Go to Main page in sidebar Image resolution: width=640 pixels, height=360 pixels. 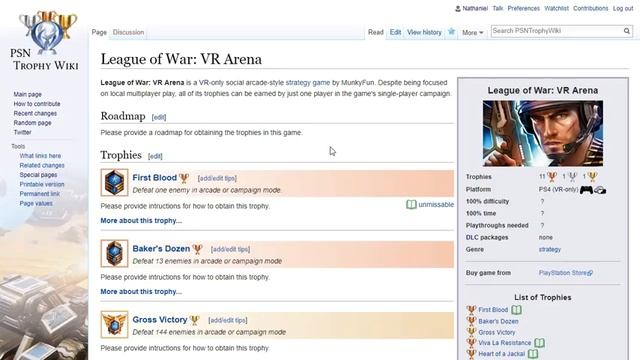(27, 94)
